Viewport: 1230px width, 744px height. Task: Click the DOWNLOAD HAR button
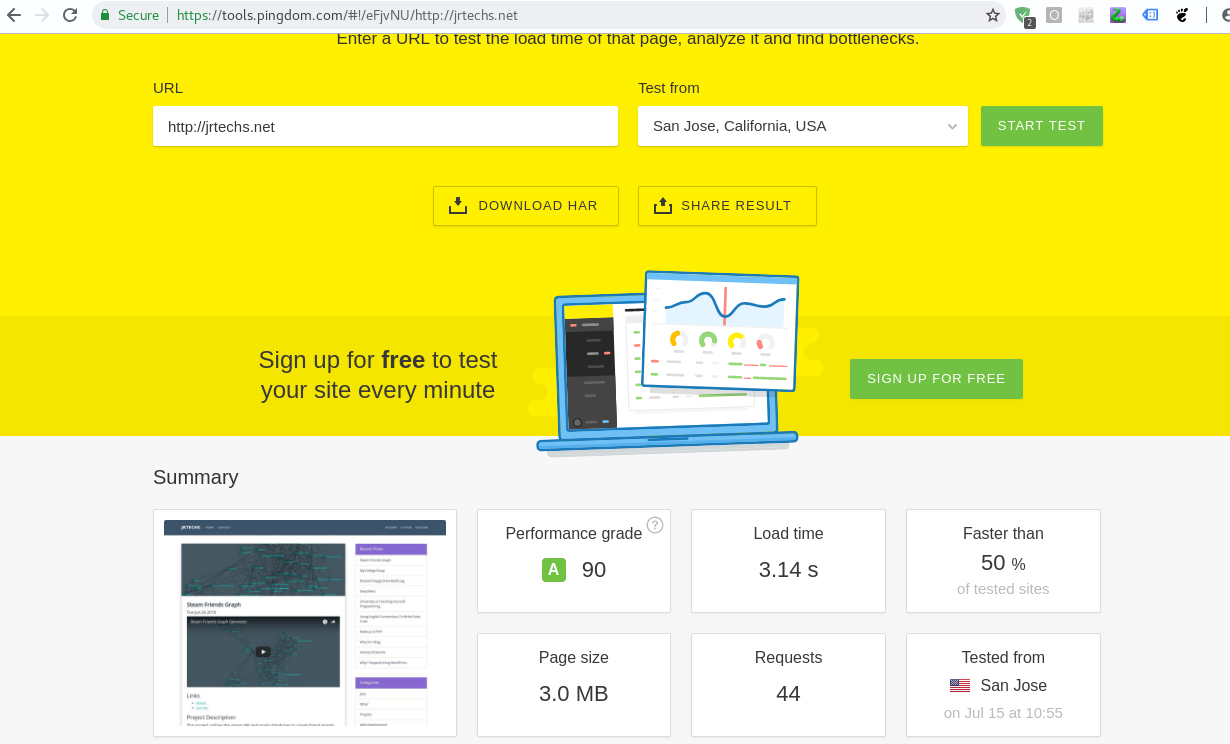pos(526,206)
